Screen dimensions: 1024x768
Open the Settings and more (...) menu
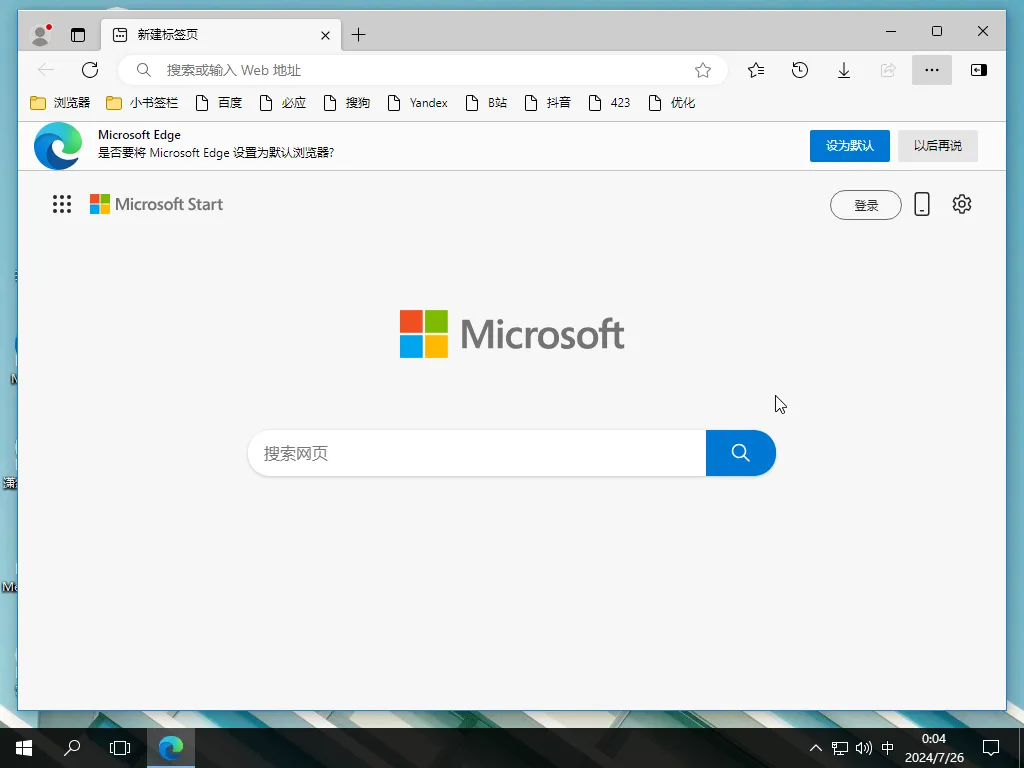tap(932, 70)
